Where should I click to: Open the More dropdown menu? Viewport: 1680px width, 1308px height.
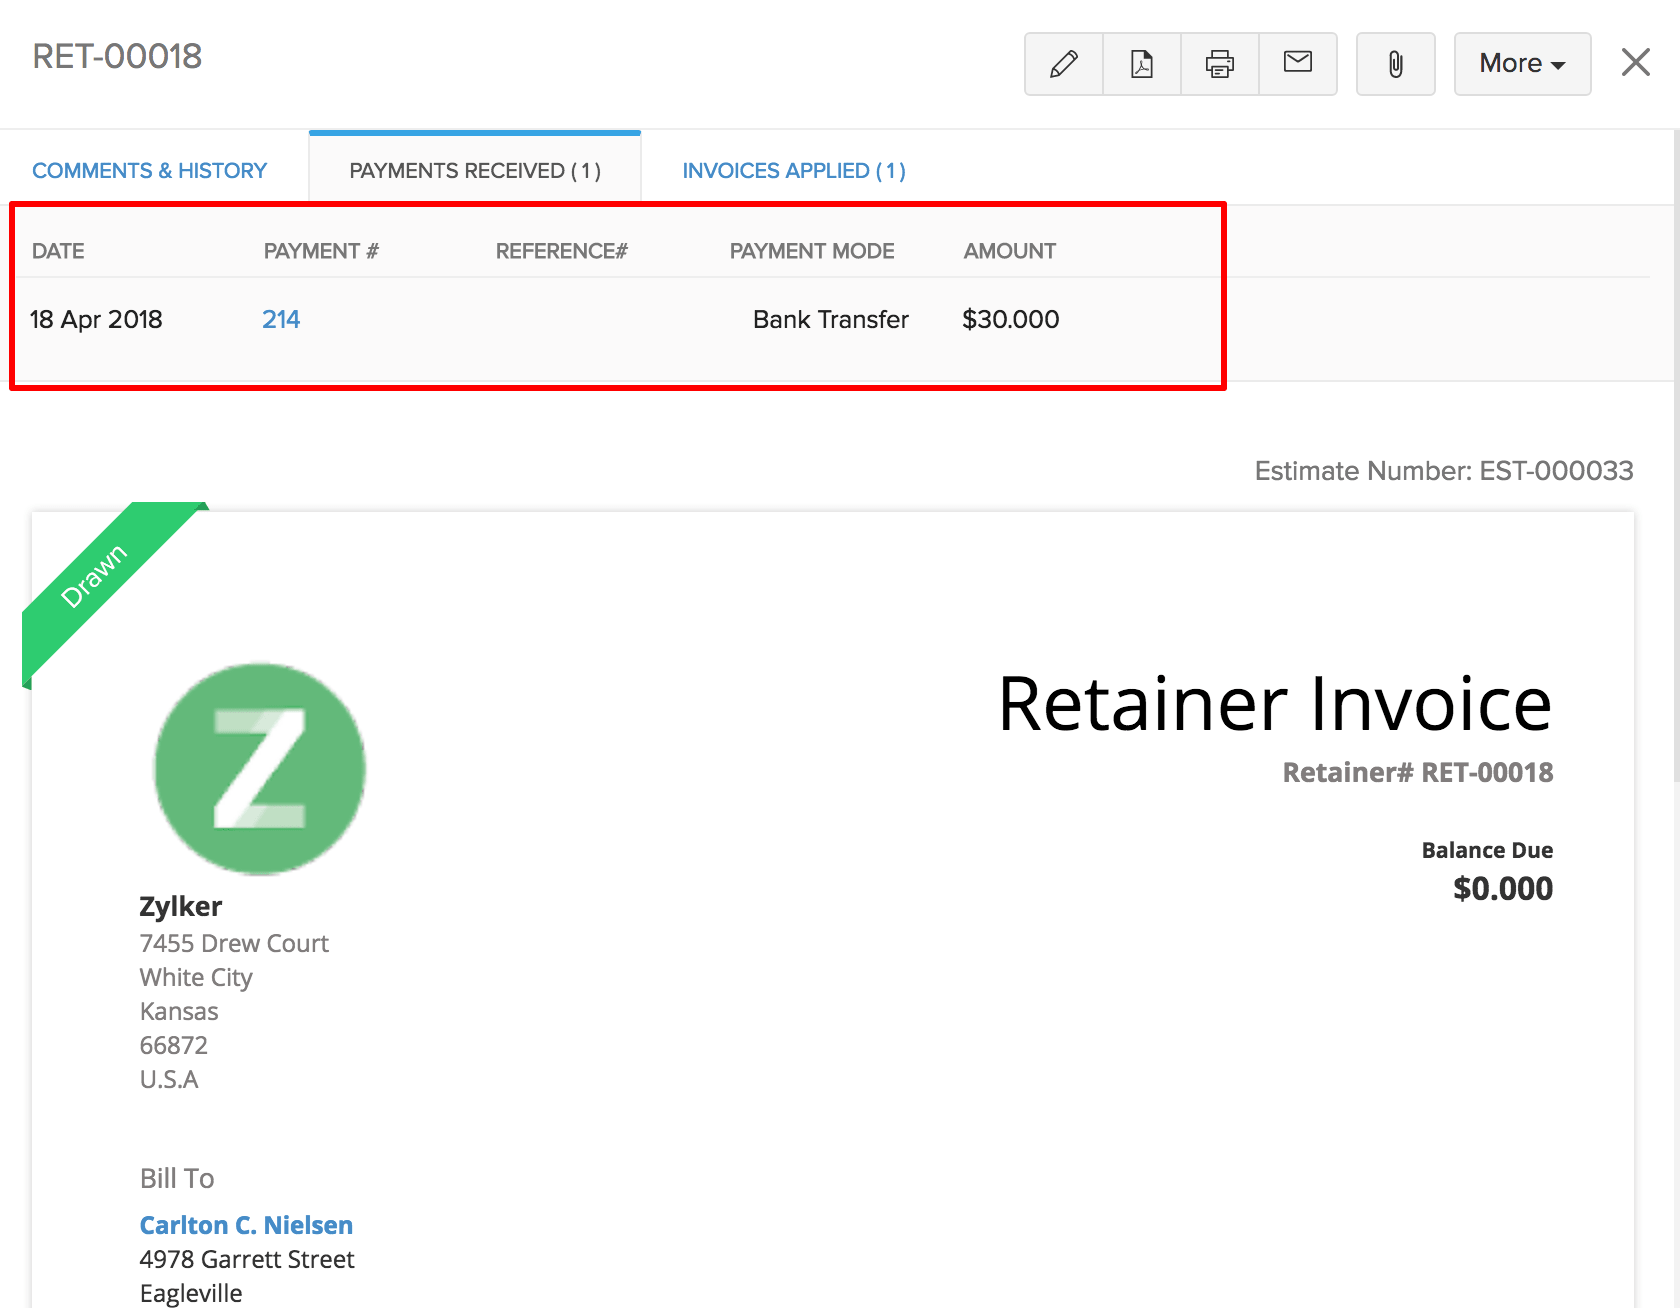point(1522,64)
